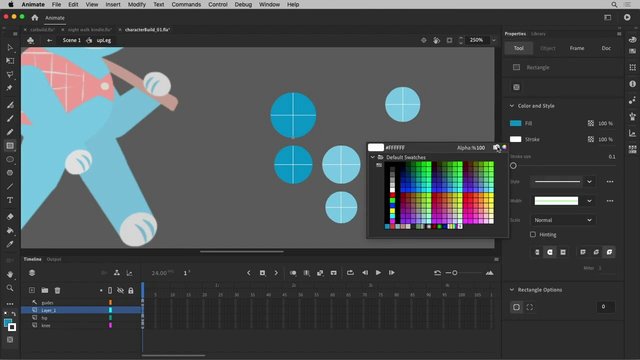Click the Clip content outside stage icon
This screenshot has width=640, height=360.
[x=449, y=40]
